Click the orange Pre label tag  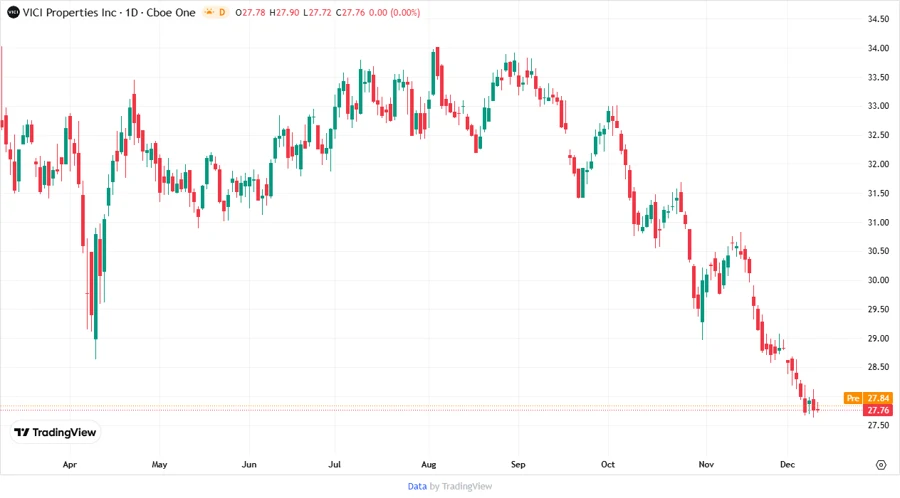853,398
